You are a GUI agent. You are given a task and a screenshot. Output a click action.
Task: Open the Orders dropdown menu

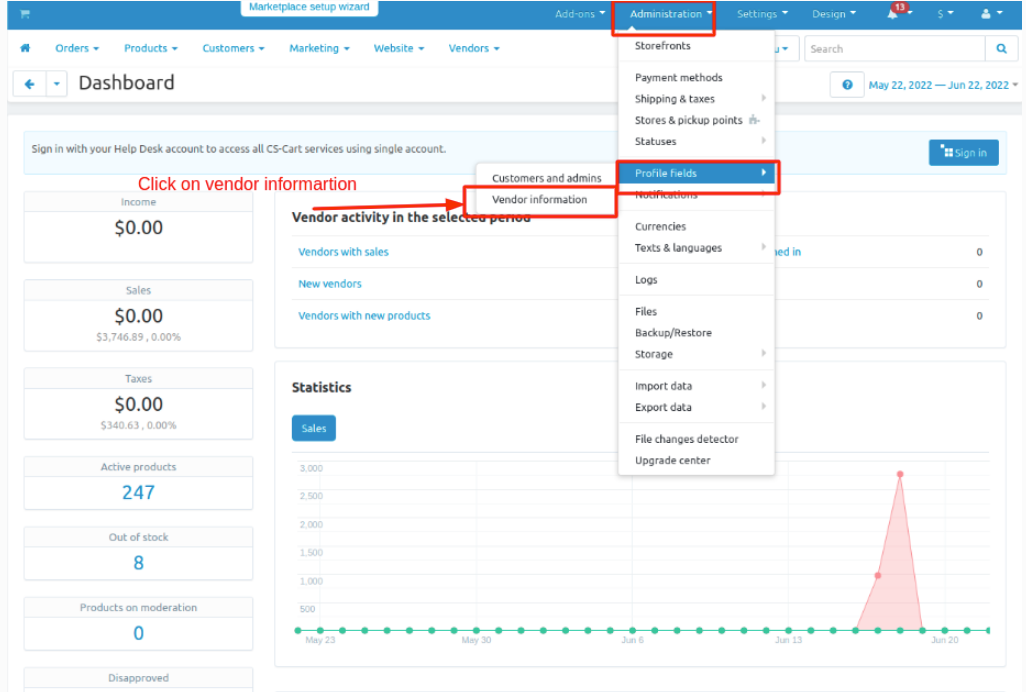(77, 48)
